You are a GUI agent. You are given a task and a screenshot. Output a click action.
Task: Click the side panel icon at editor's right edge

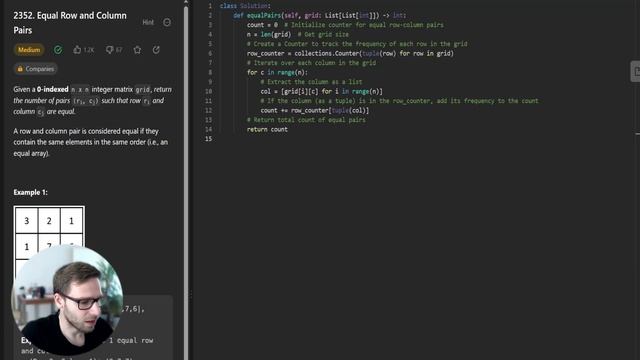635,71
